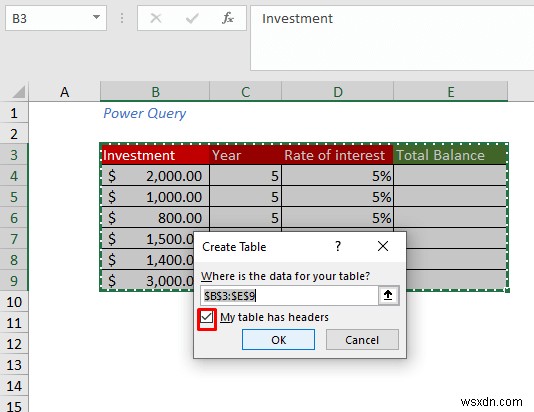Confirm table creation with OK button
Screen dimensions: 534x412
tap(278, 339)
